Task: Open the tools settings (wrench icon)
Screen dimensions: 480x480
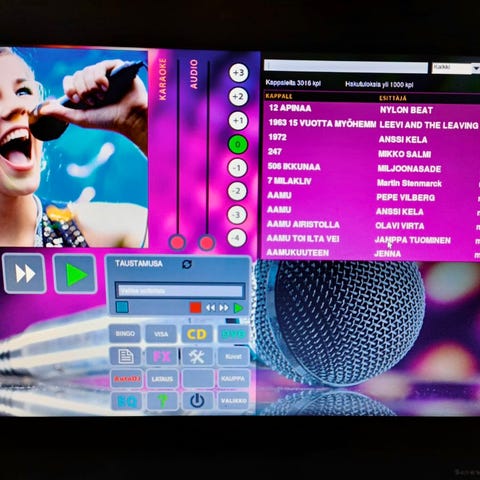Action: click(x=197, y=357)
